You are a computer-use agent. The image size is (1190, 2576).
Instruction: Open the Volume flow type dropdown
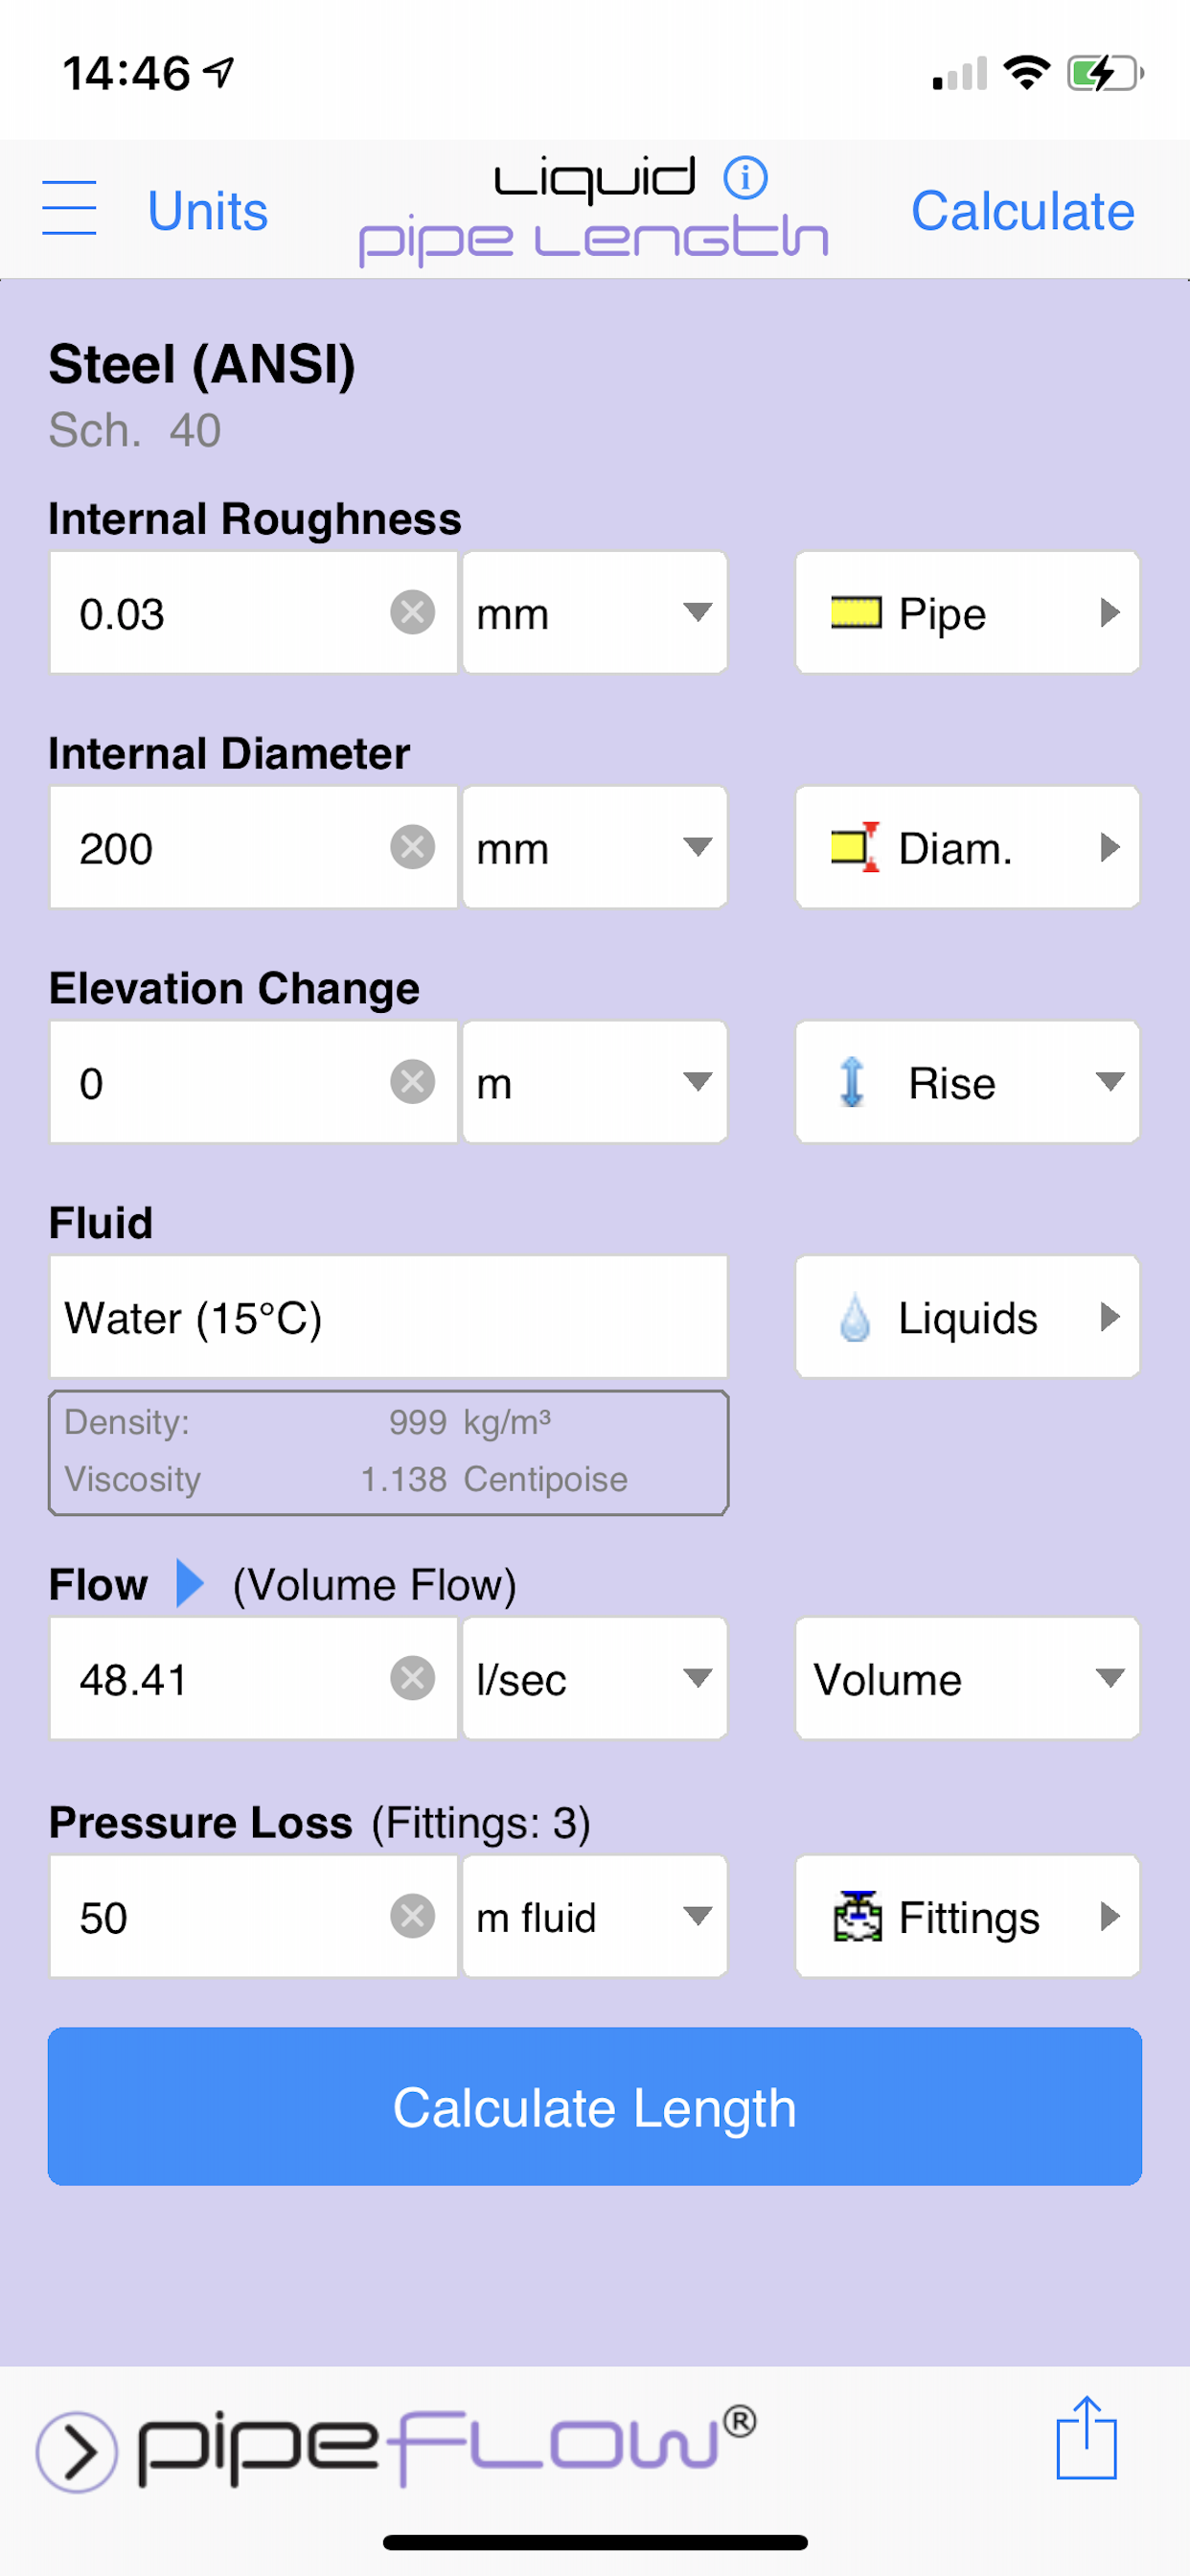(967, 1678)
